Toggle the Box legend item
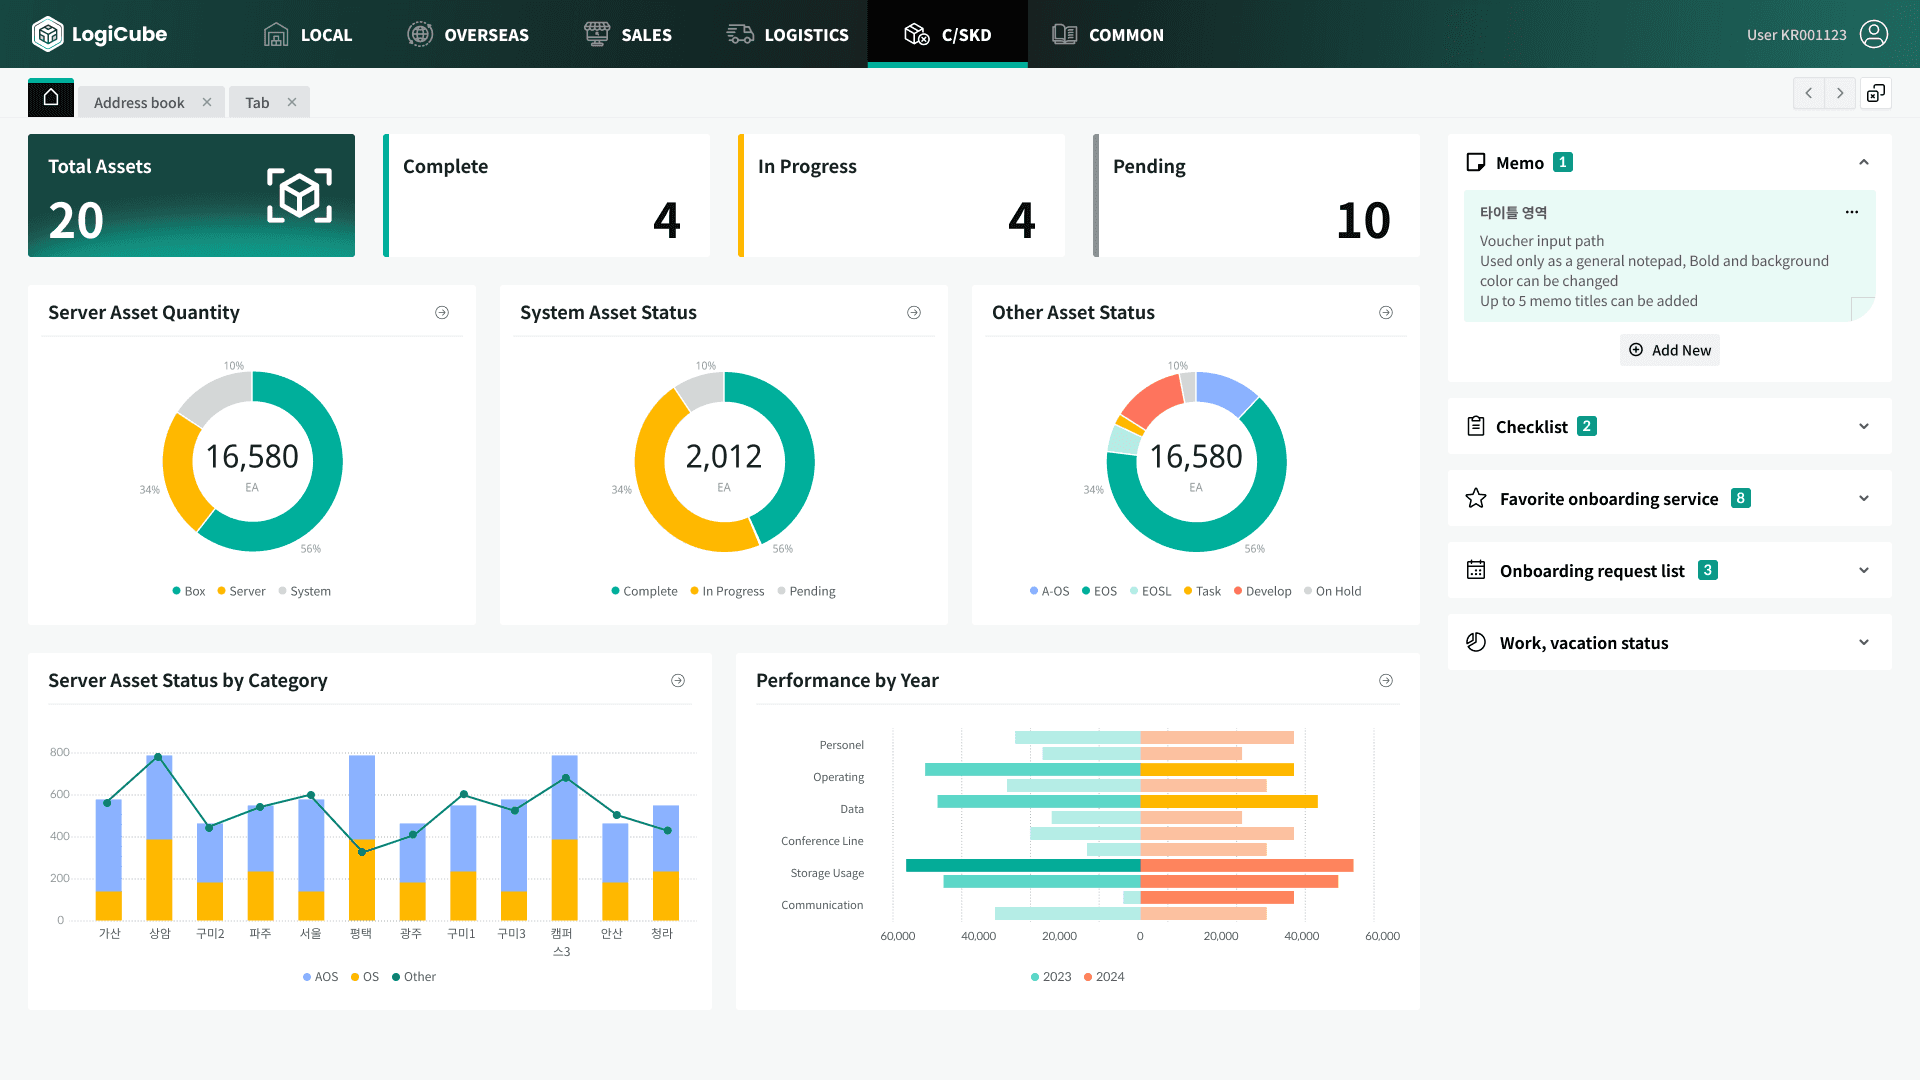 tap(189, 591)
